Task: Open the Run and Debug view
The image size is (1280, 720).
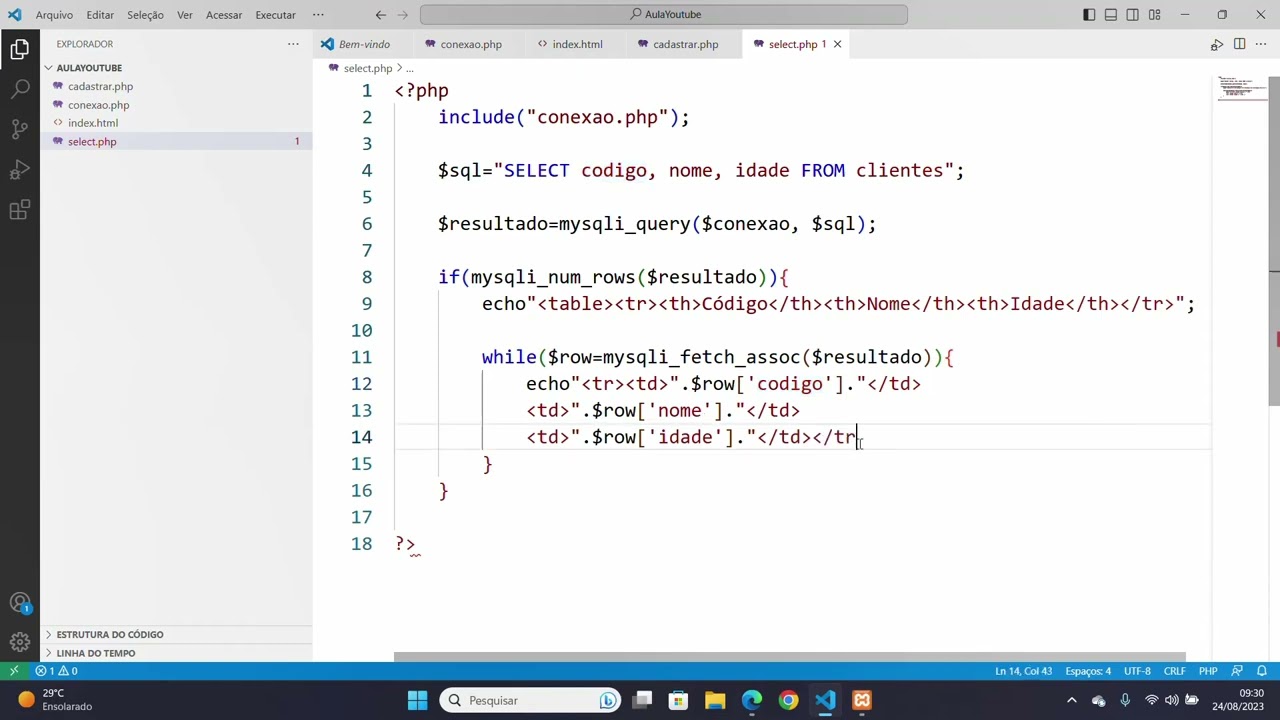Action: coord(20,170)
